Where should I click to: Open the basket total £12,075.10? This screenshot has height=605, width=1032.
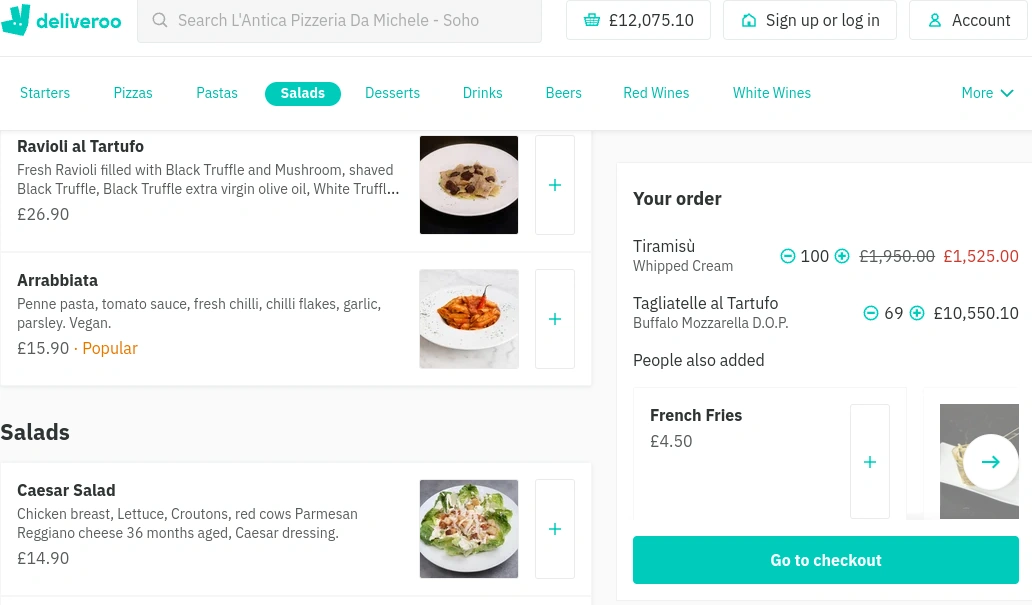pos(638,20)
